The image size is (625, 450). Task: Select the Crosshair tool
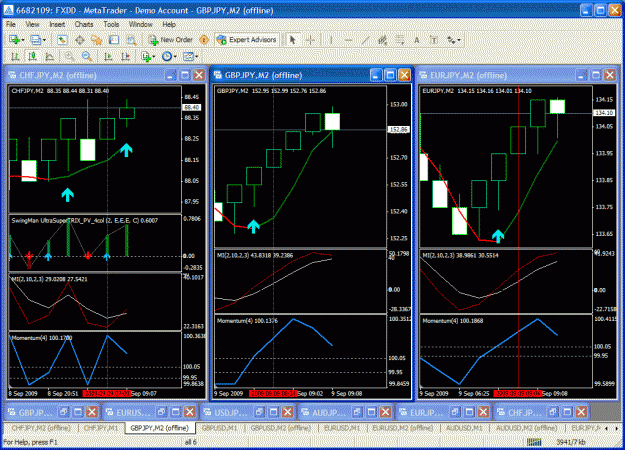(x=310, y=40)
